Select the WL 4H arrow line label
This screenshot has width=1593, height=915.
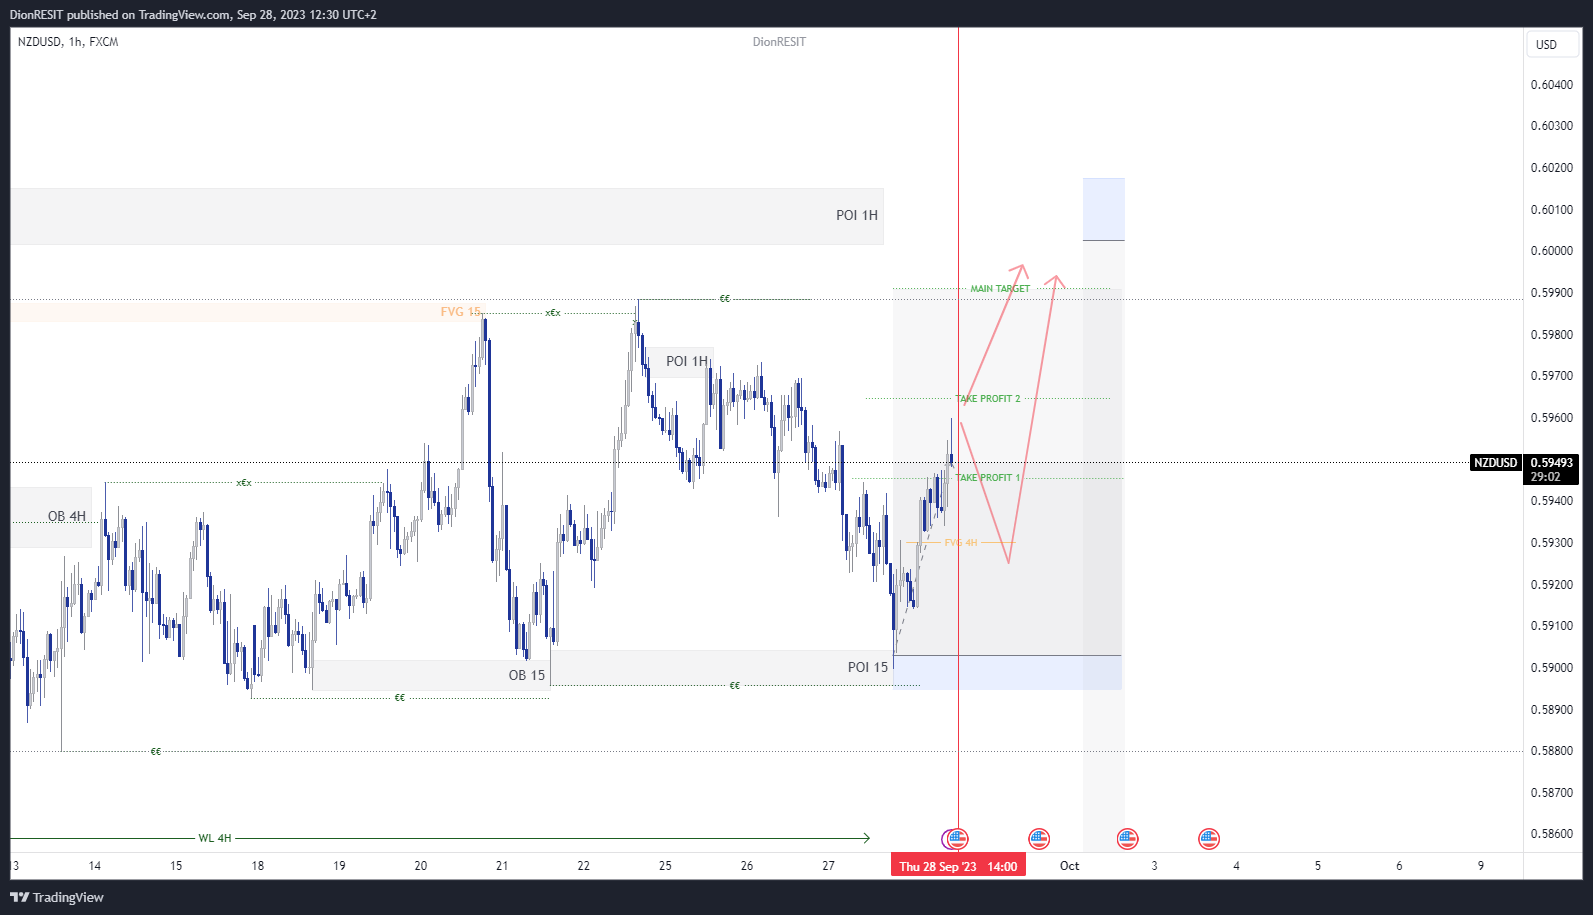pos(215,838)
